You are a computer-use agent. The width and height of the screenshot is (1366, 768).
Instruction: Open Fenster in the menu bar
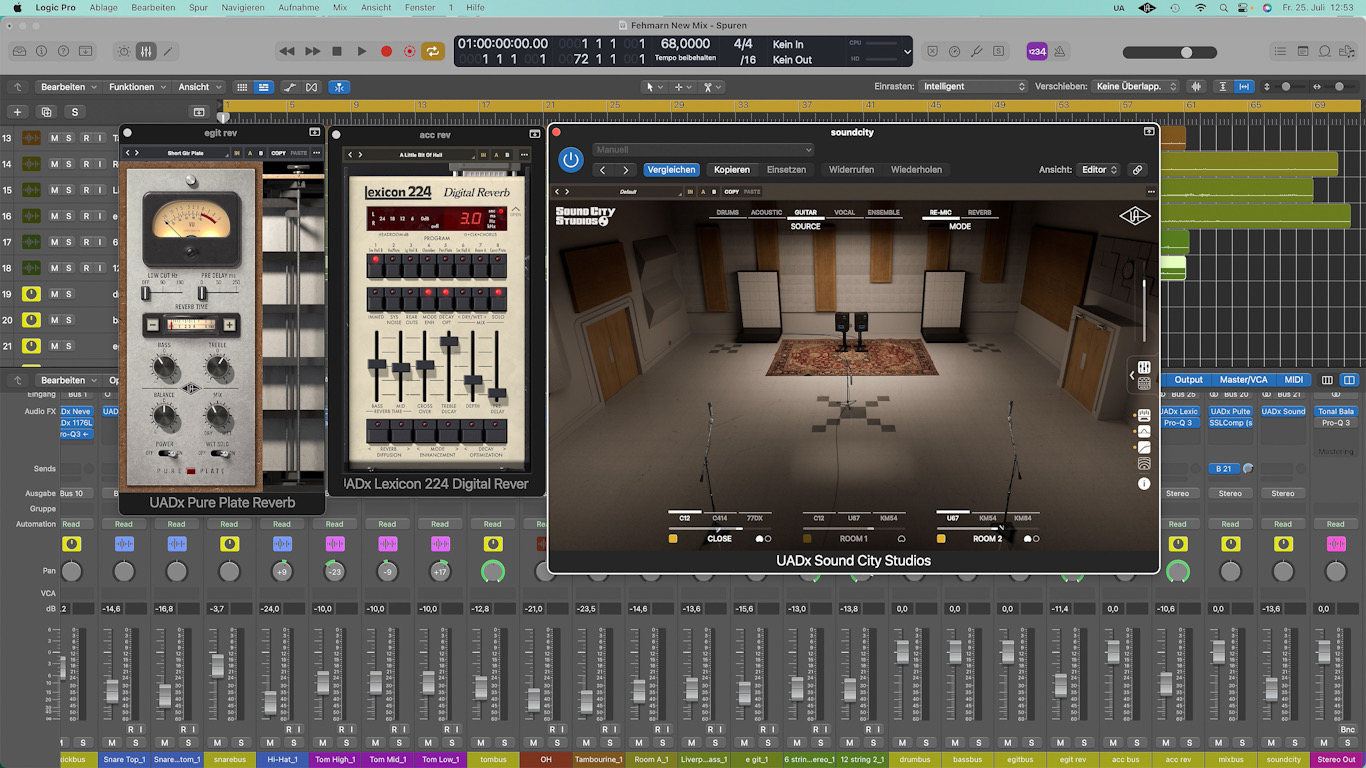(x=420, y=7)
